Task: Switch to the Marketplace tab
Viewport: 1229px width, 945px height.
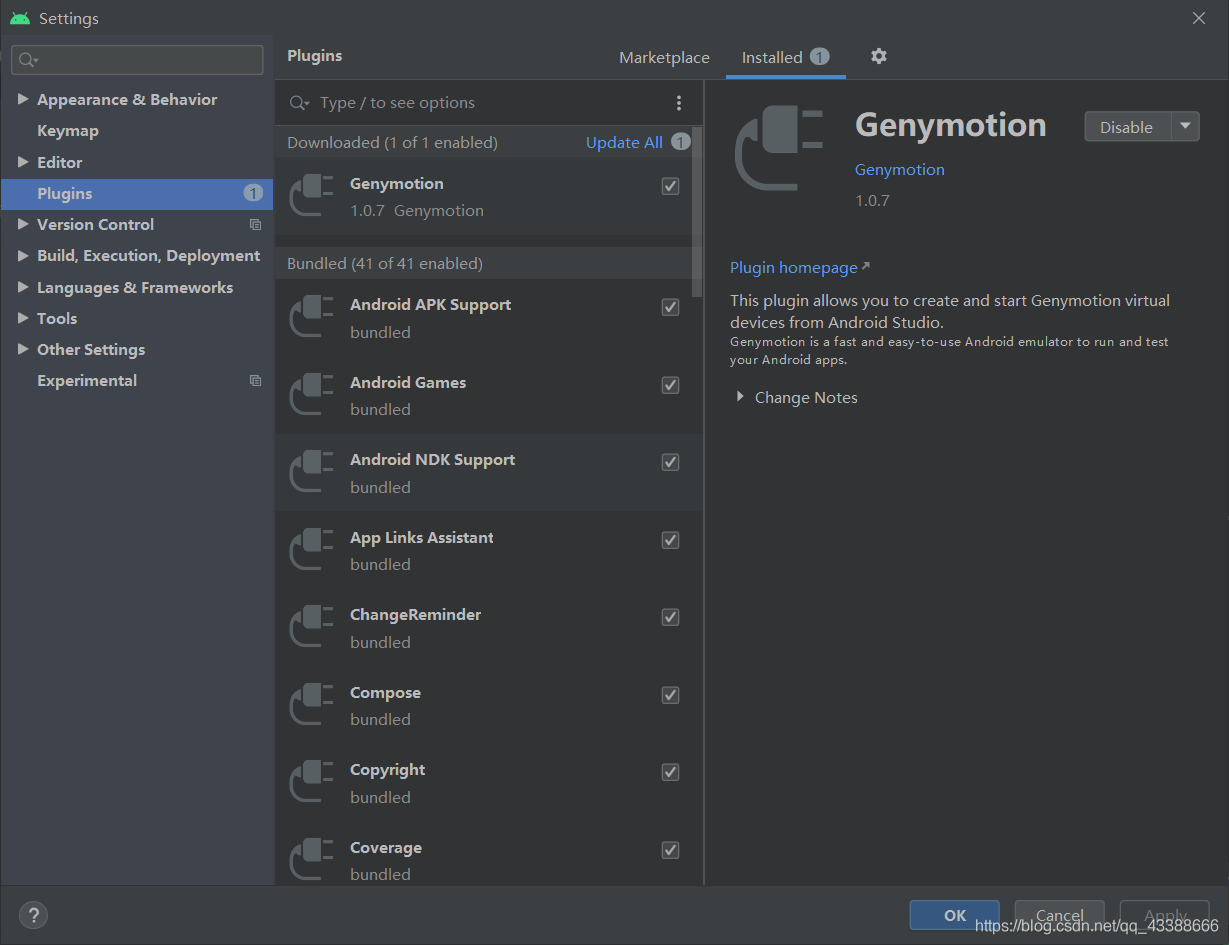Action: pos(664,58)
